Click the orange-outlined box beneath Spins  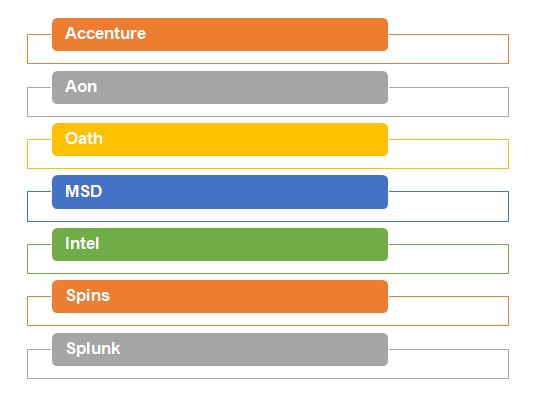click(x=268, y=320)
